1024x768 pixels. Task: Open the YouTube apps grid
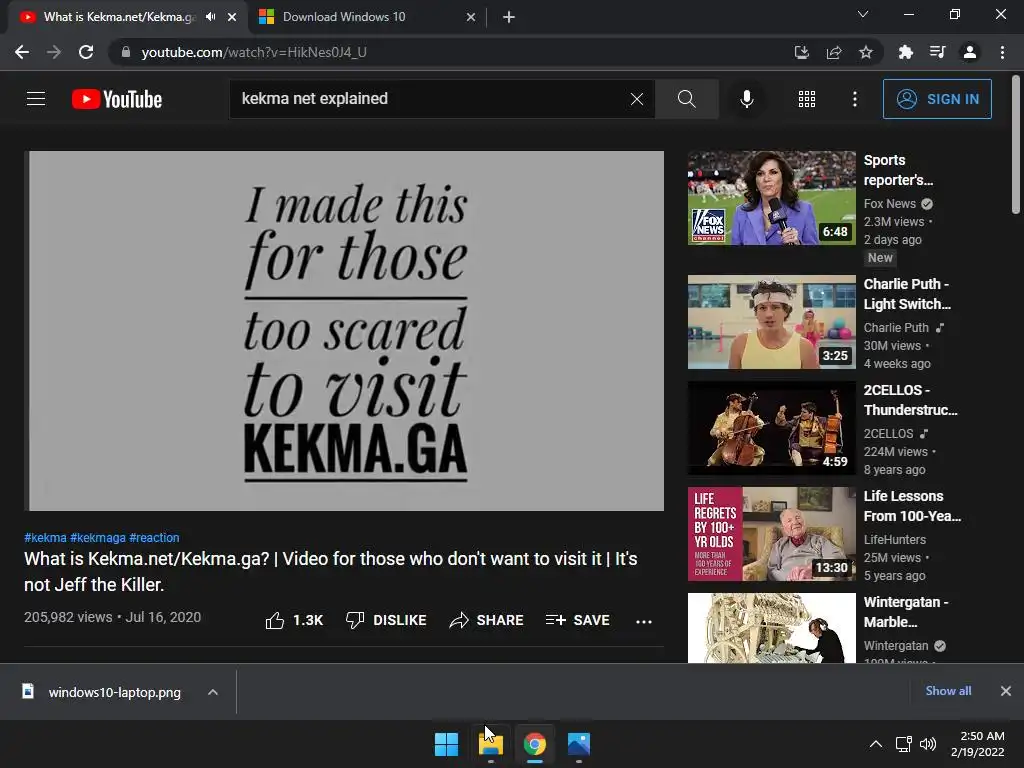[807, 99]
